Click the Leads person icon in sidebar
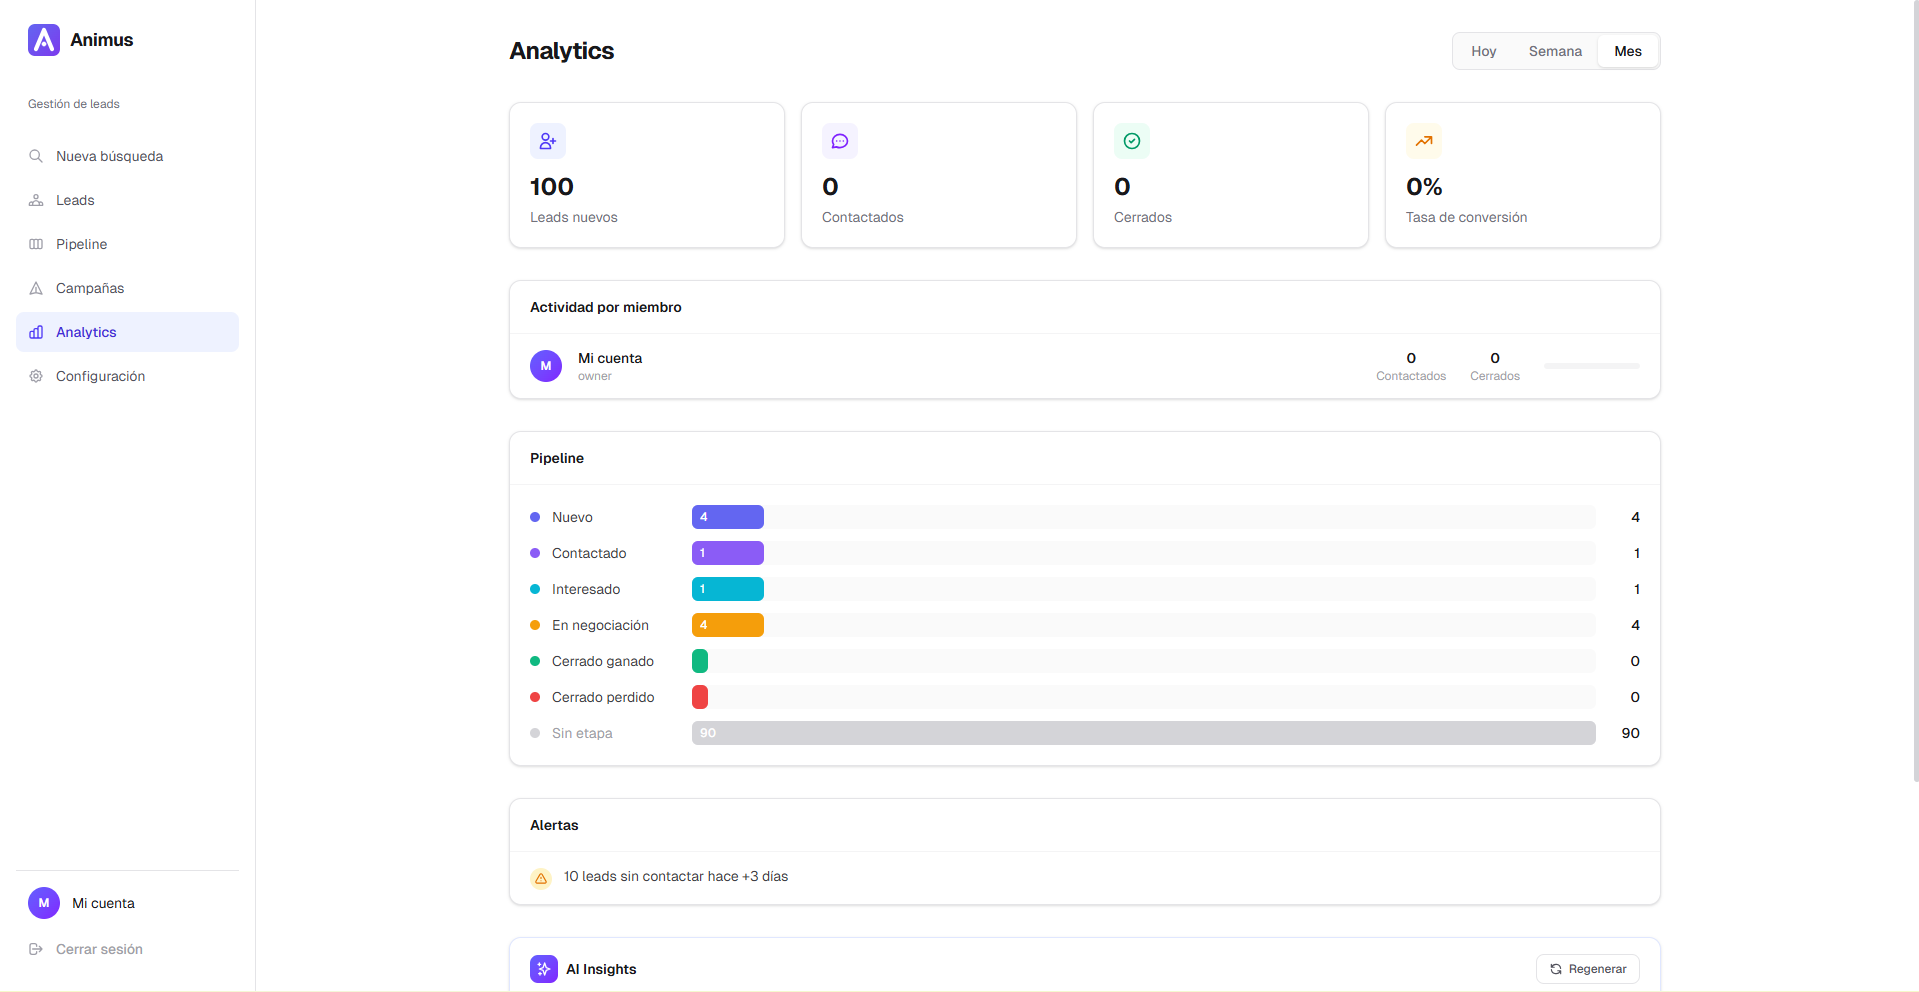The height and width of the screenshot is (992, 1919). pyautogui.click(x=36, y=200)
